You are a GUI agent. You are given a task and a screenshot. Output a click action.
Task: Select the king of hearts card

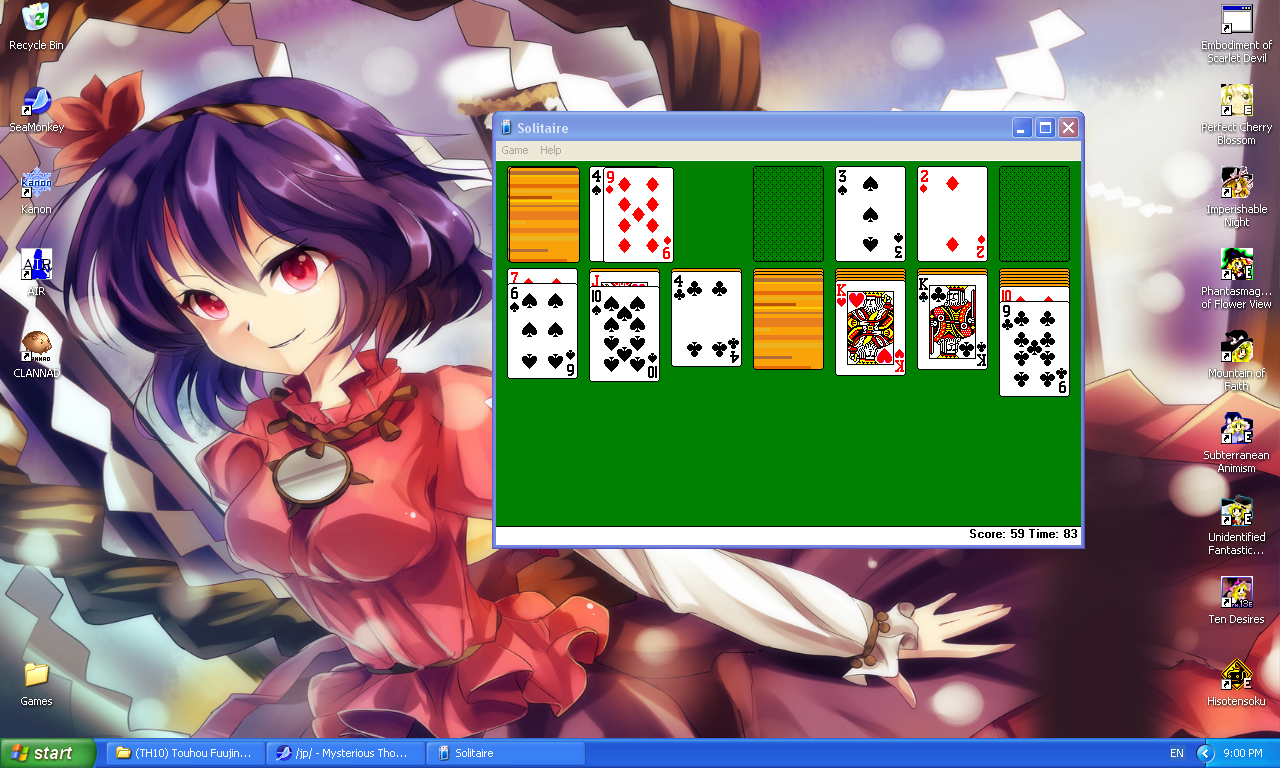coord(870,328)
